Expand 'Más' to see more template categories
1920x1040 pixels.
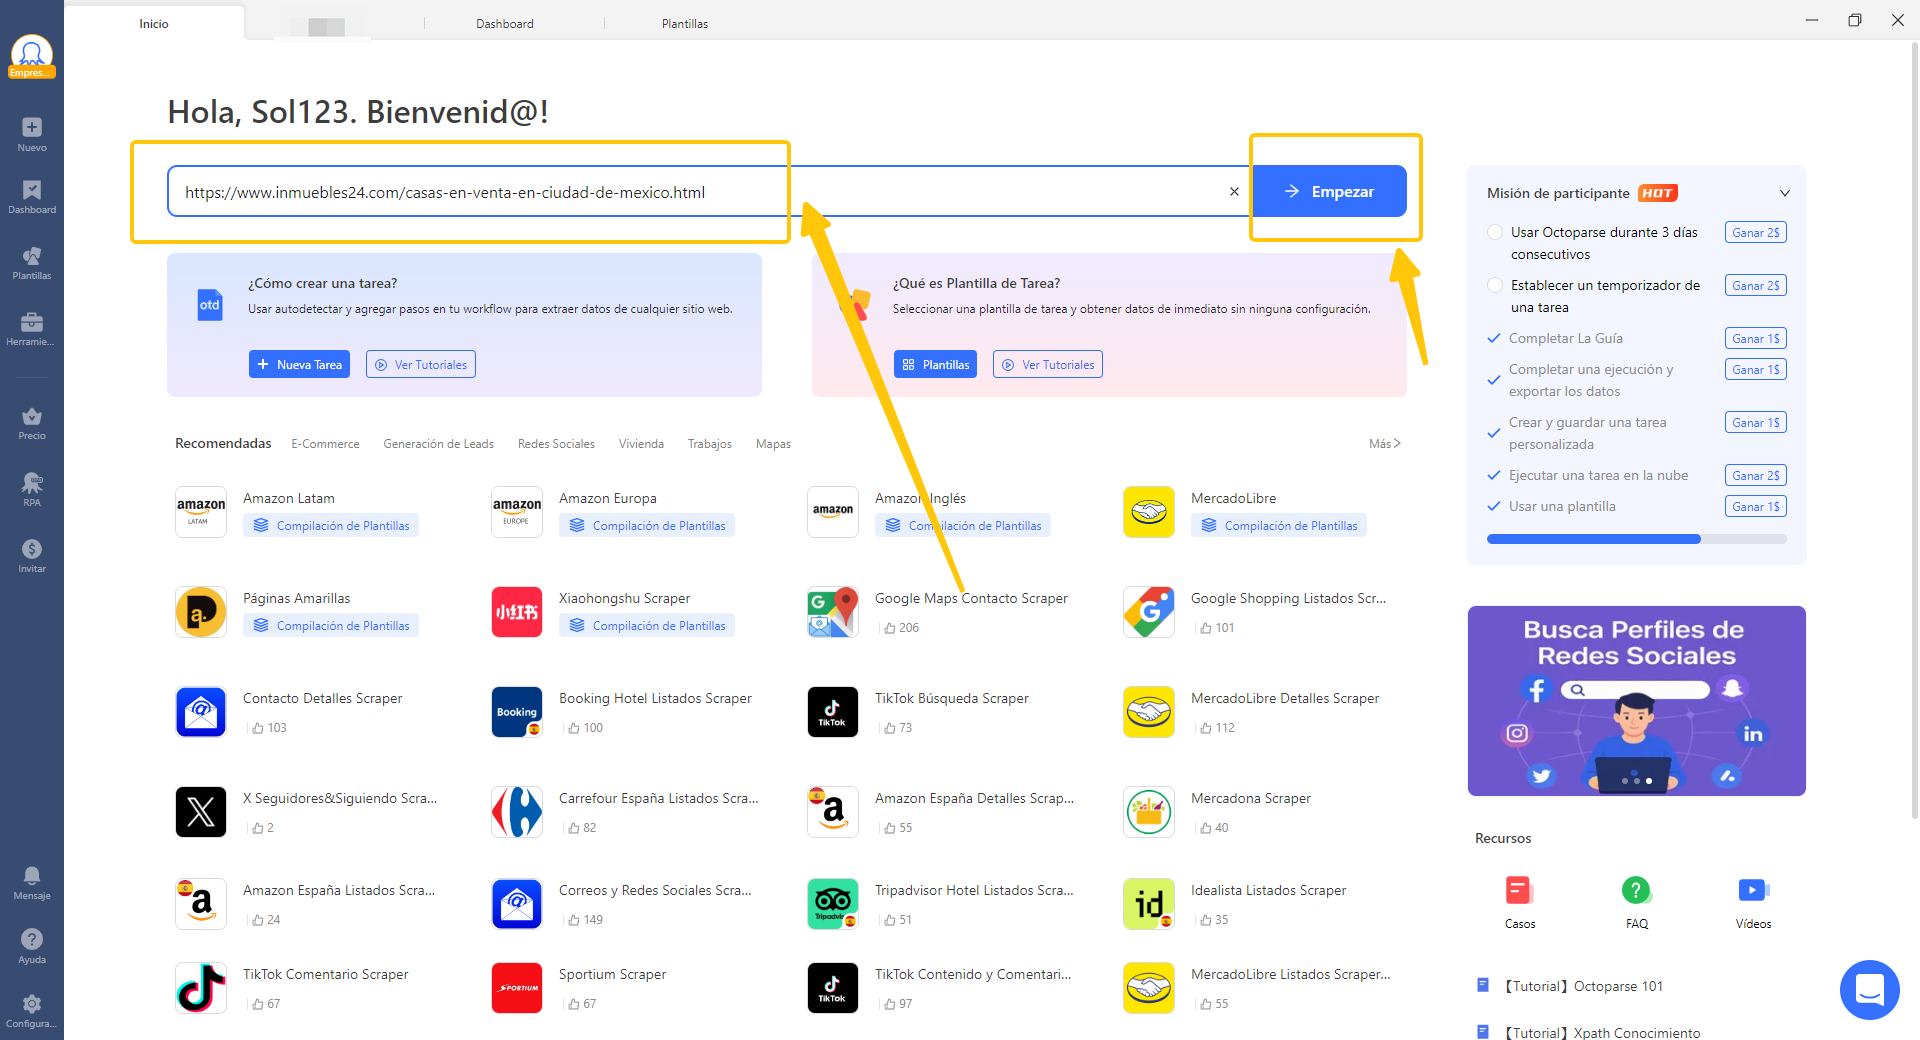1384,443
